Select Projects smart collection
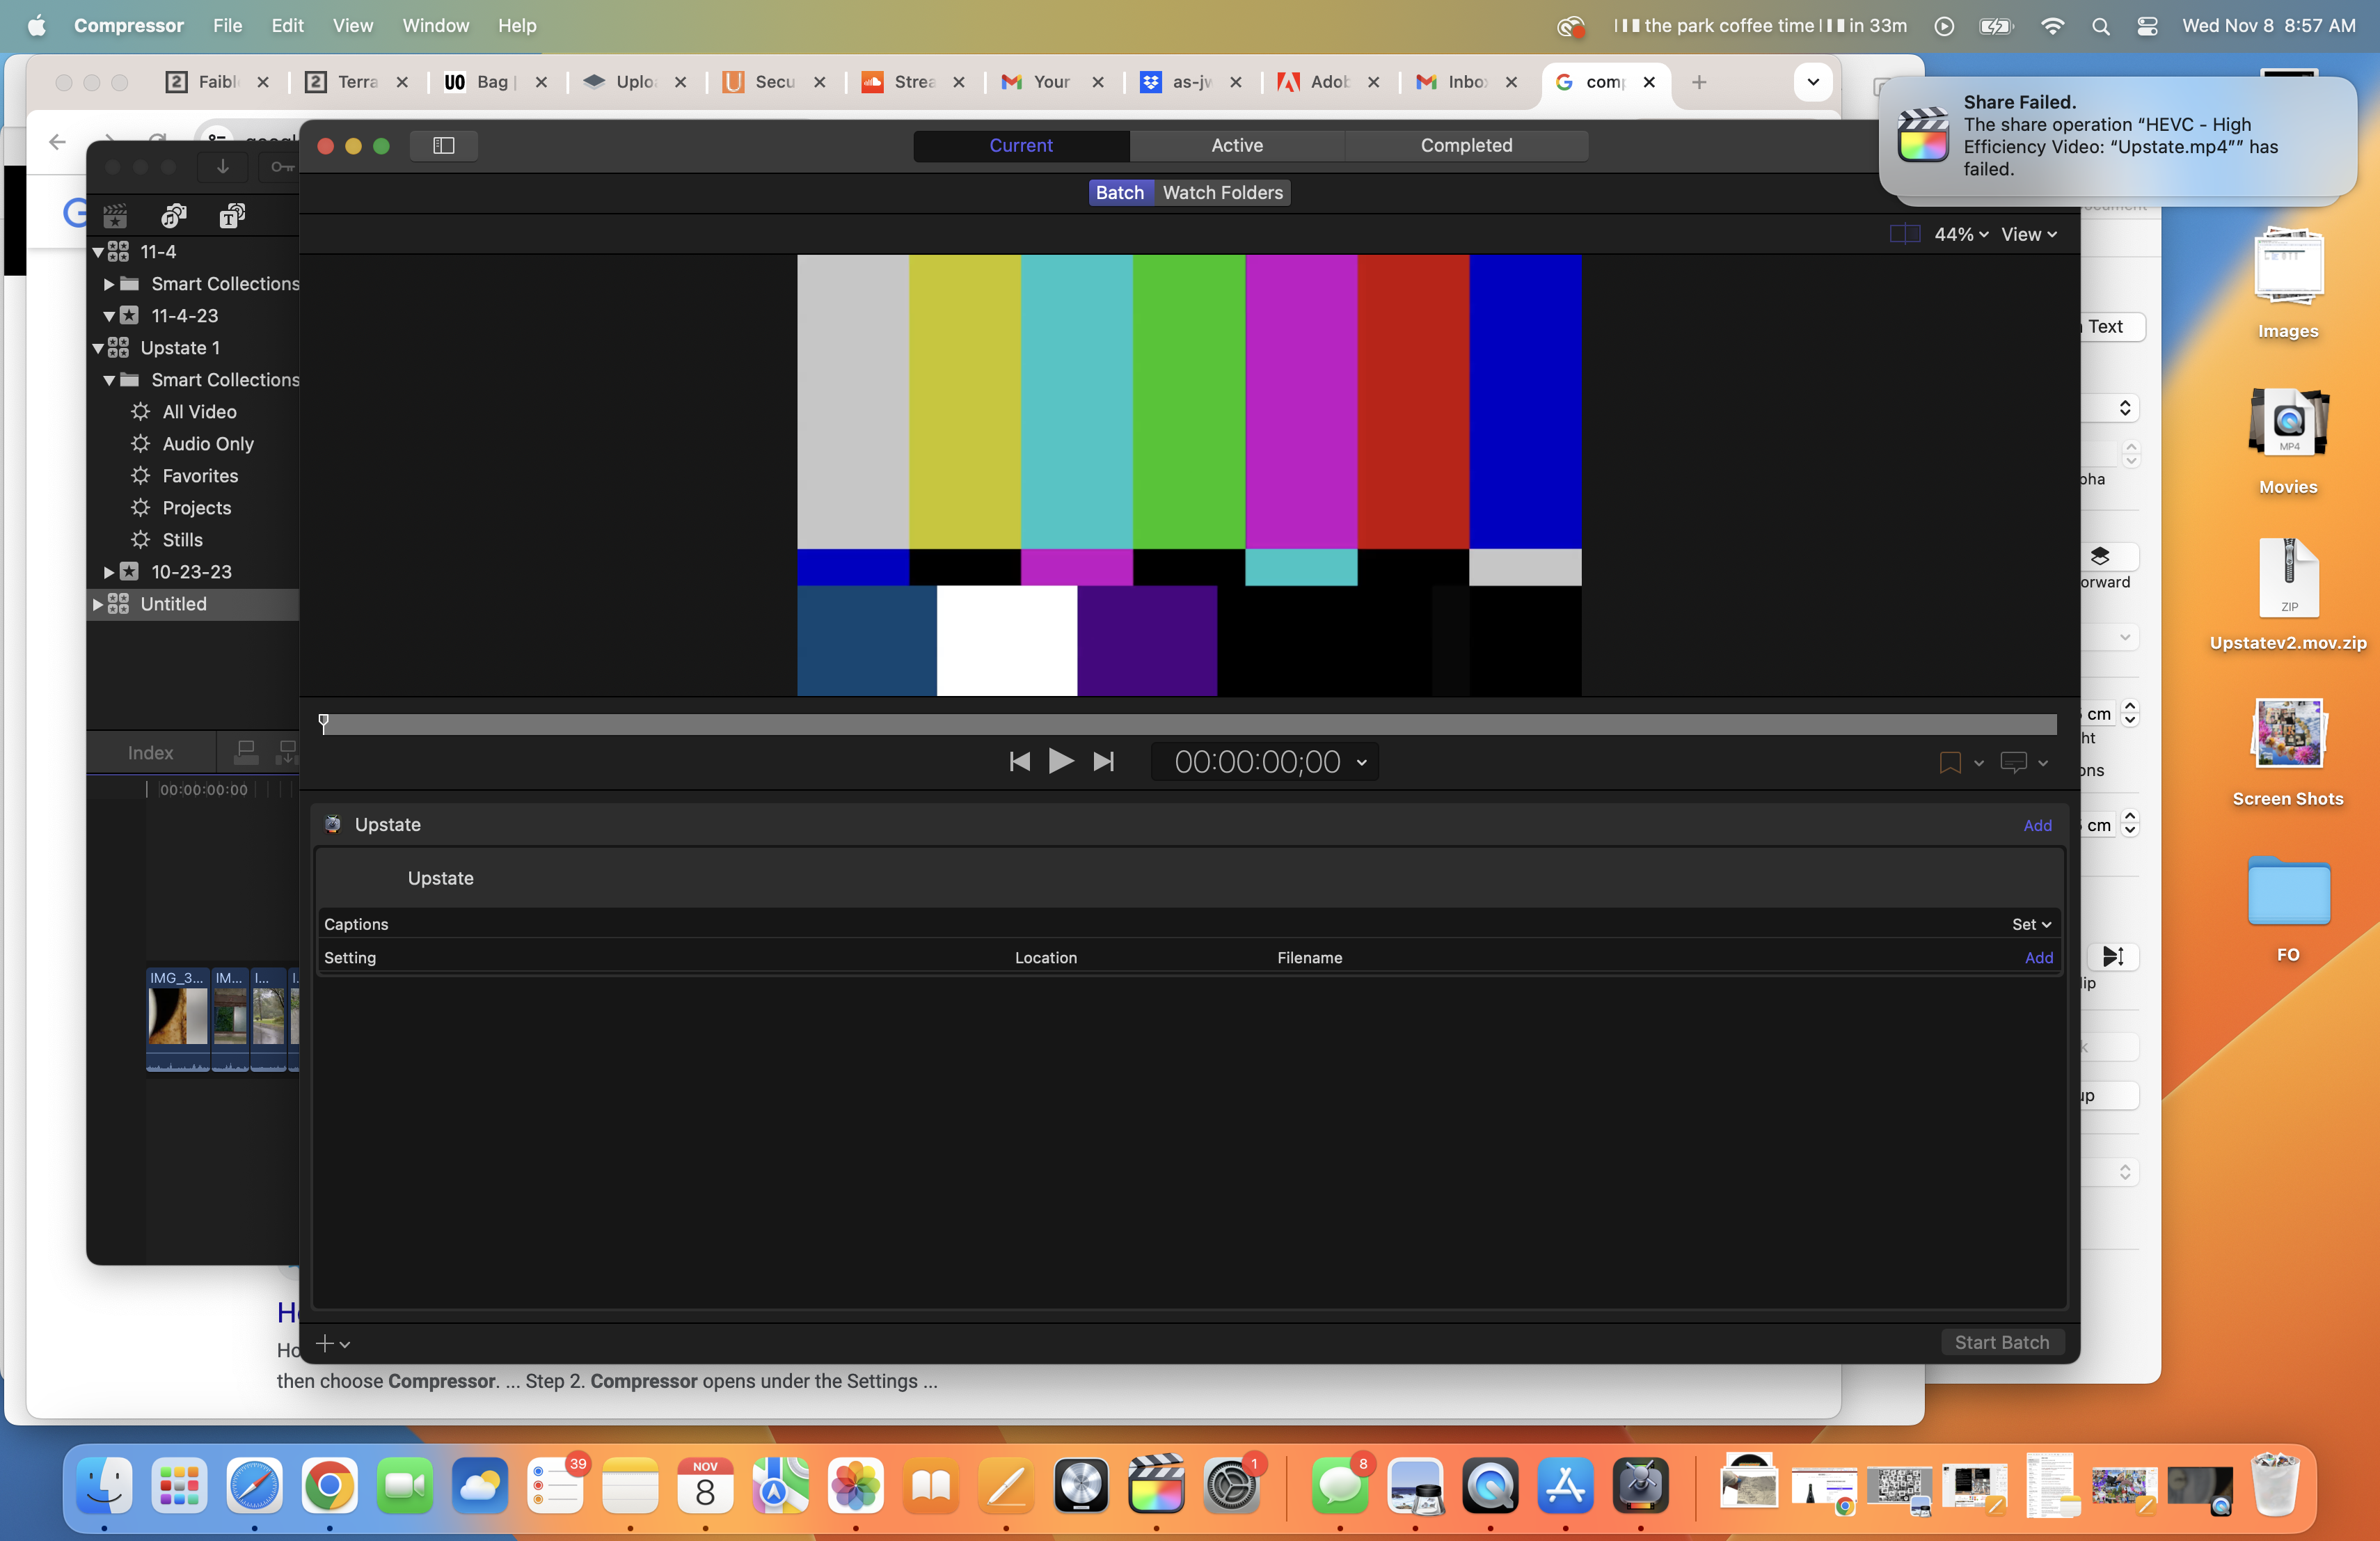Viewport: 2380px width, 1541px height. coord(196,508)
